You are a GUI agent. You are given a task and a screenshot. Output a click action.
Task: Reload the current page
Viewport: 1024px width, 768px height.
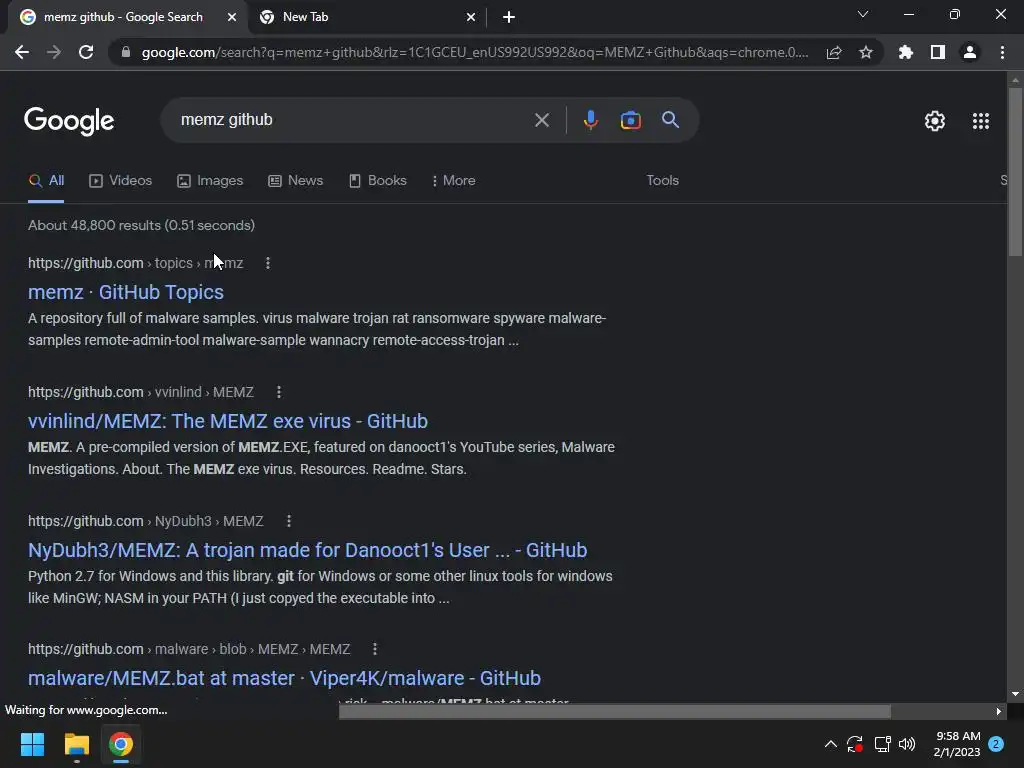(86, 52)
